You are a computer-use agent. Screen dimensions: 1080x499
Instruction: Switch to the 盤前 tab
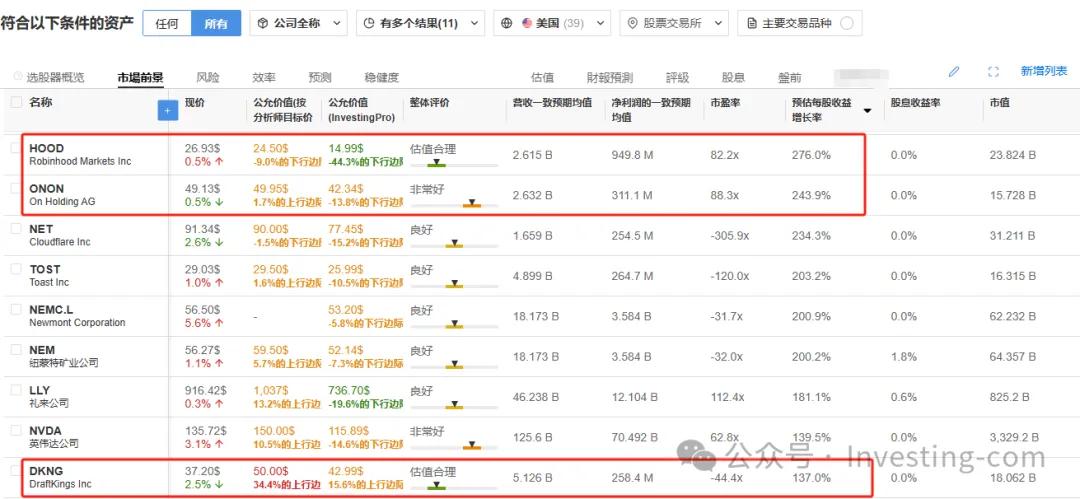click(789, 78)
